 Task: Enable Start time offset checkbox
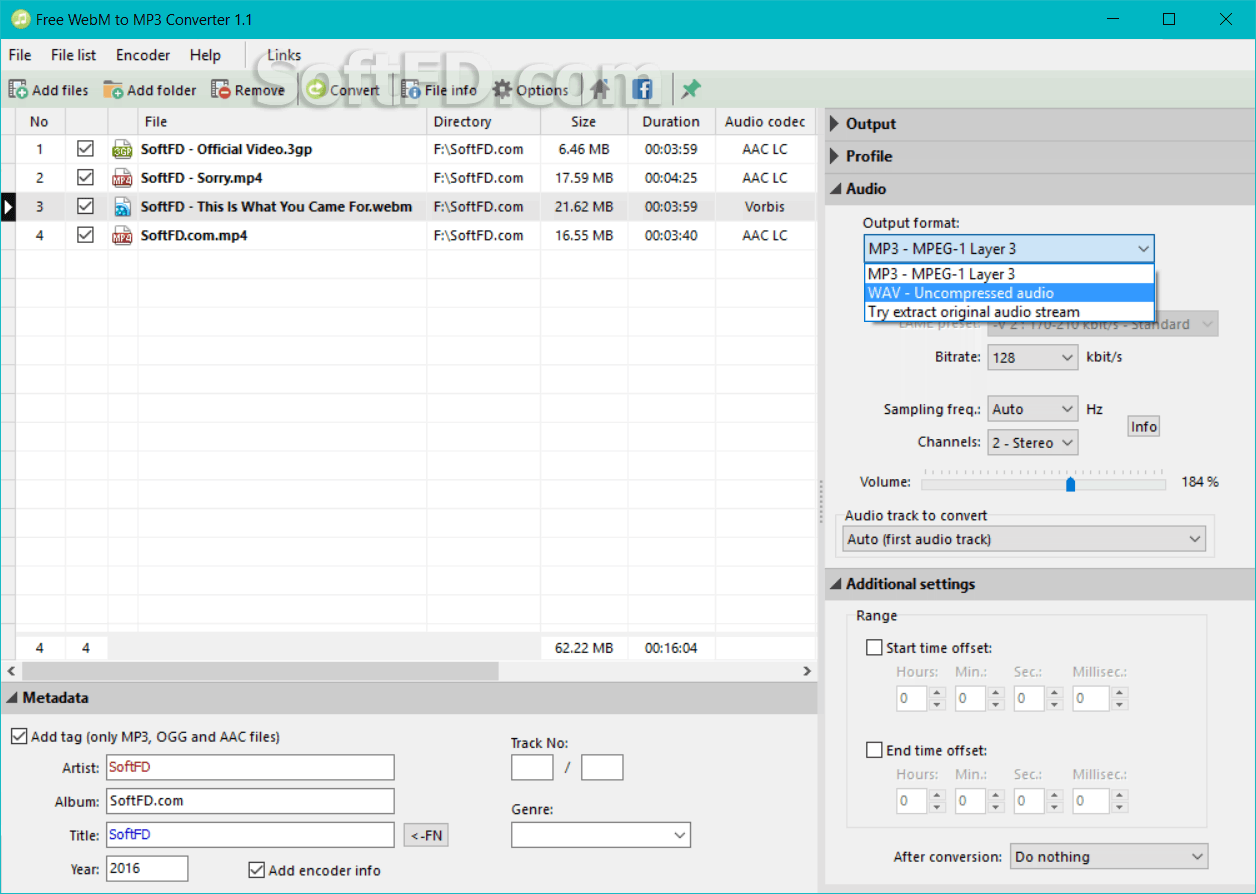tap(874, 648)
